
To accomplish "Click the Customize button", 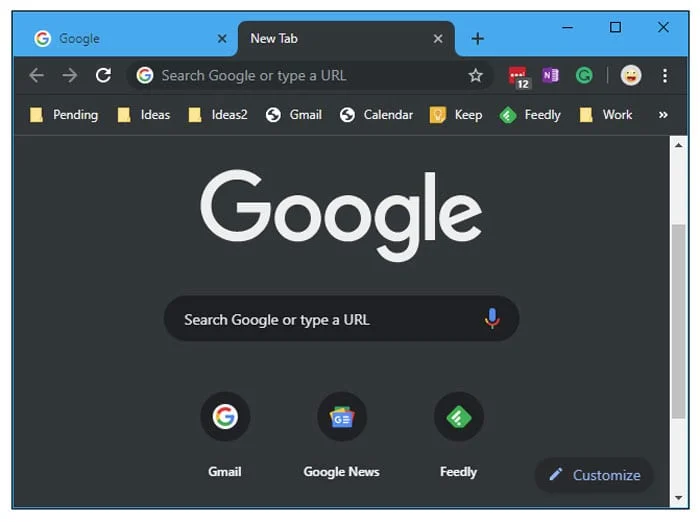I will tap(594, 475).
